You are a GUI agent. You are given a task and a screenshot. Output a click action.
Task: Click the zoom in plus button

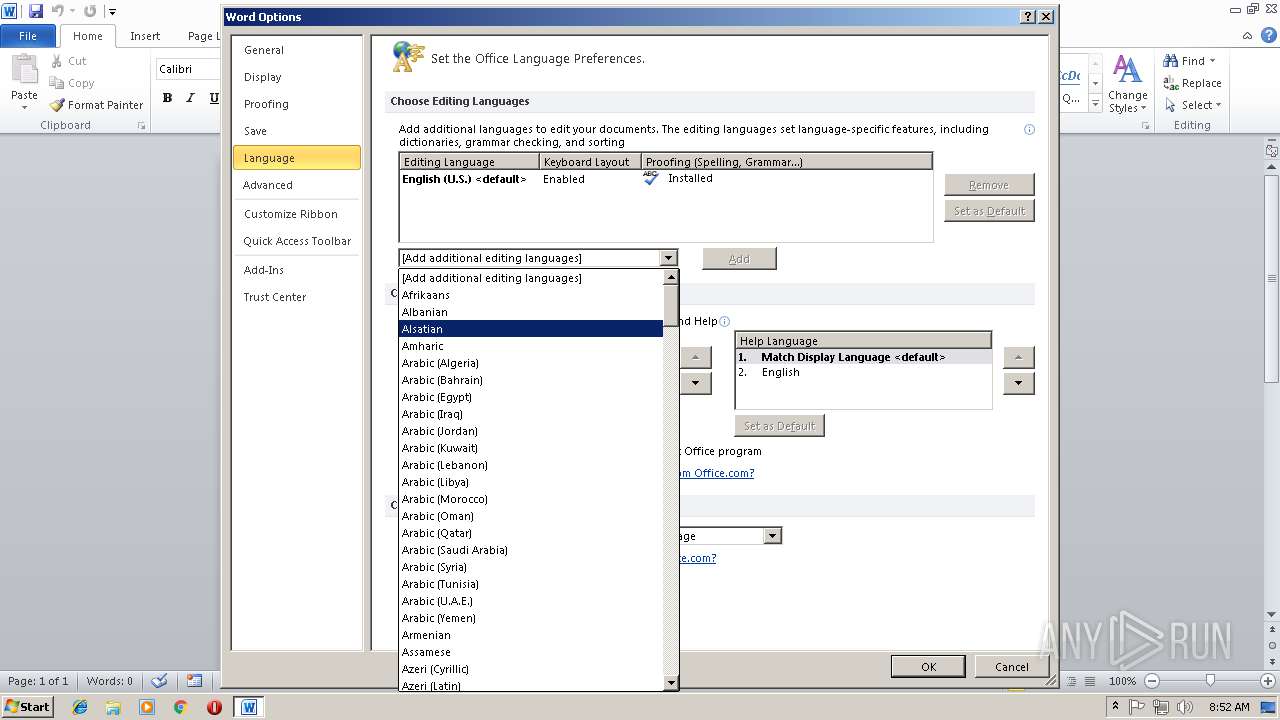point(1269,681)
